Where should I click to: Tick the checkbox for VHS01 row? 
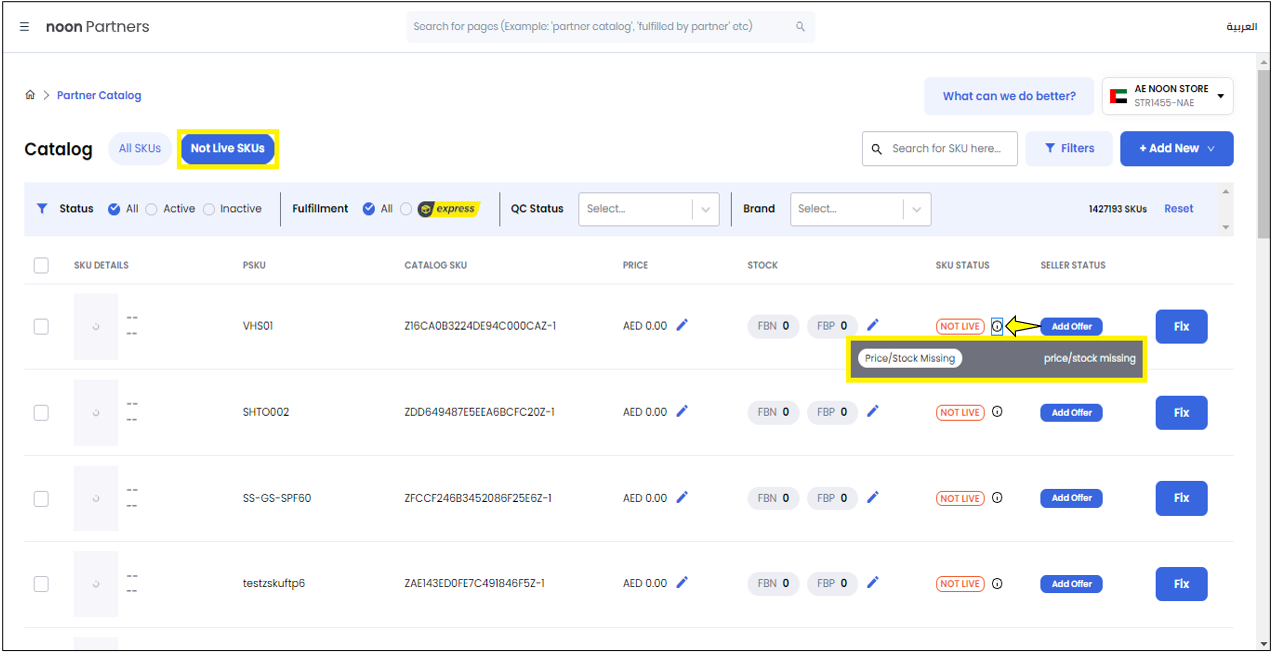point(41,326)
